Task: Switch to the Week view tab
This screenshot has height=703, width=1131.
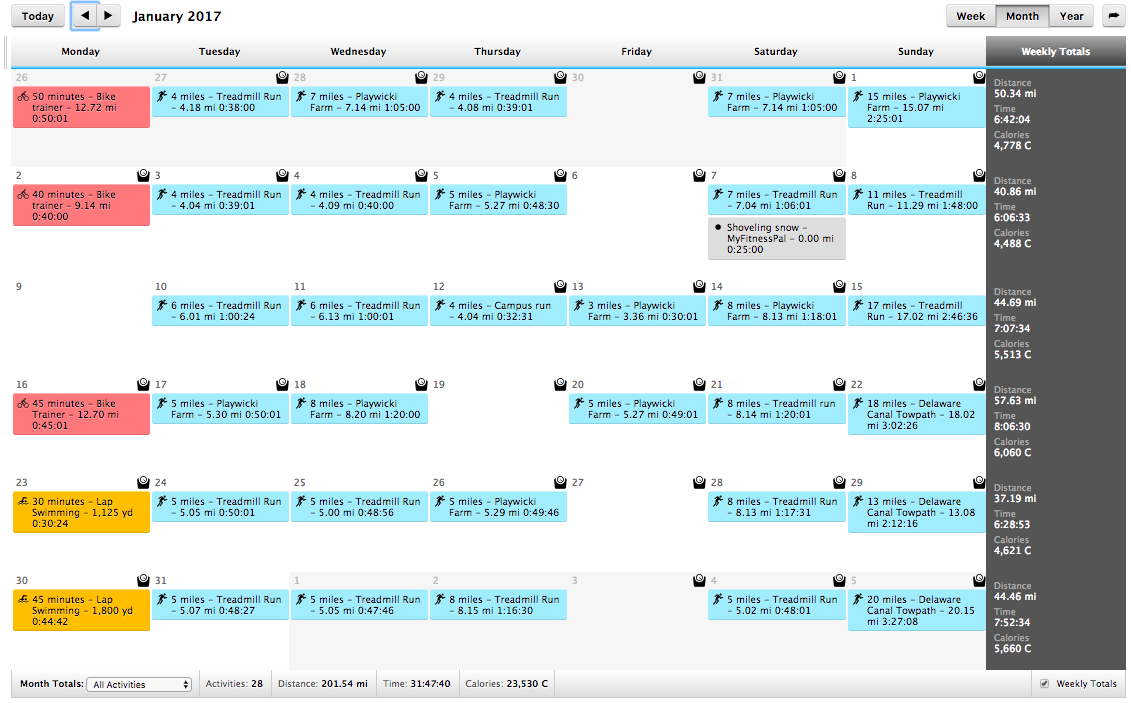Action: click(x=970, y=16)
